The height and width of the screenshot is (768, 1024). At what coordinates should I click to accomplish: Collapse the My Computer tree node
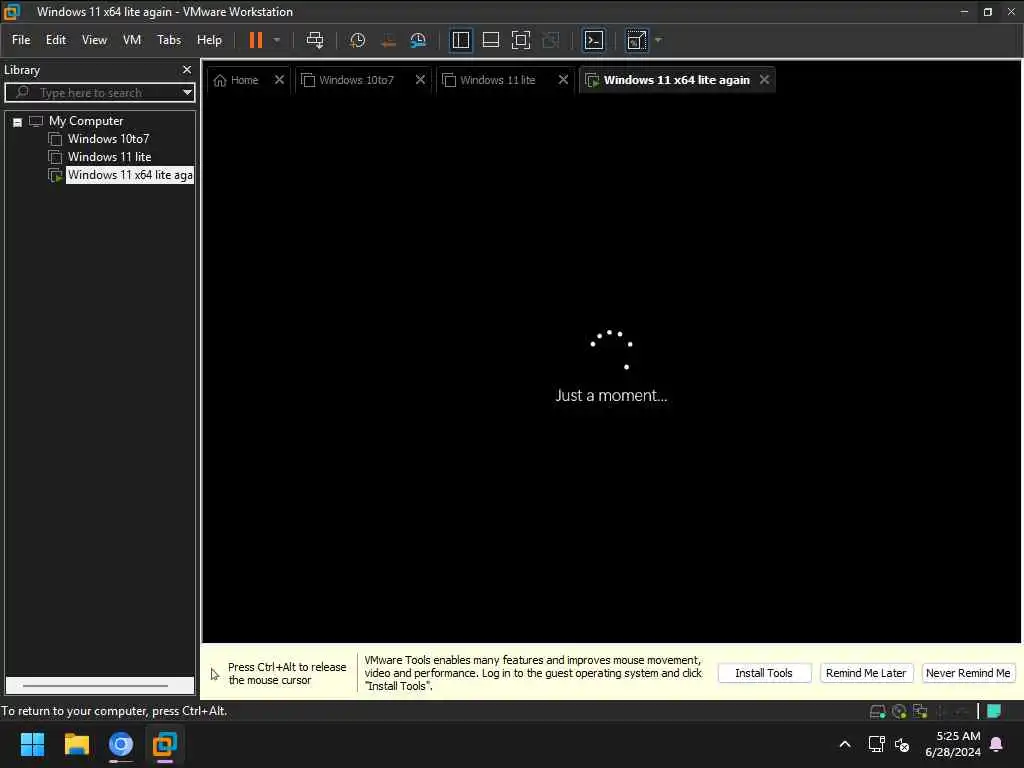pos(18,121)
